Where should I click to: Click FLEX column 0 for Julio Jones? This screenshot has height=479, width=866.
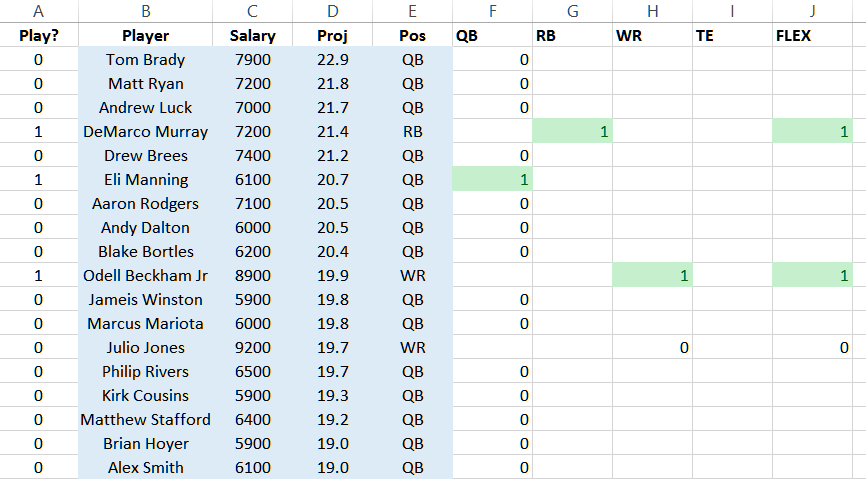tap(812, 348)
